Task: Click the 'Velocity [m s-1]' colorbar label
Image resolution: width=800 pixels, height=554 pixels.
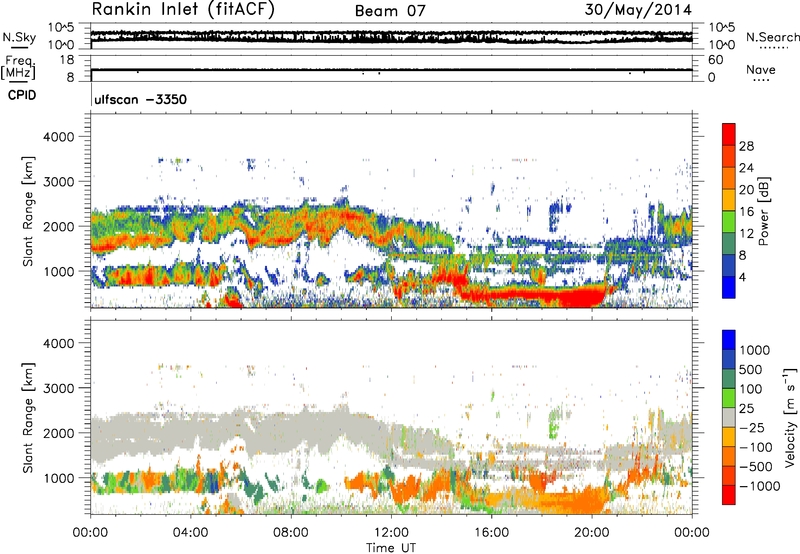Action: pos(790,417)
